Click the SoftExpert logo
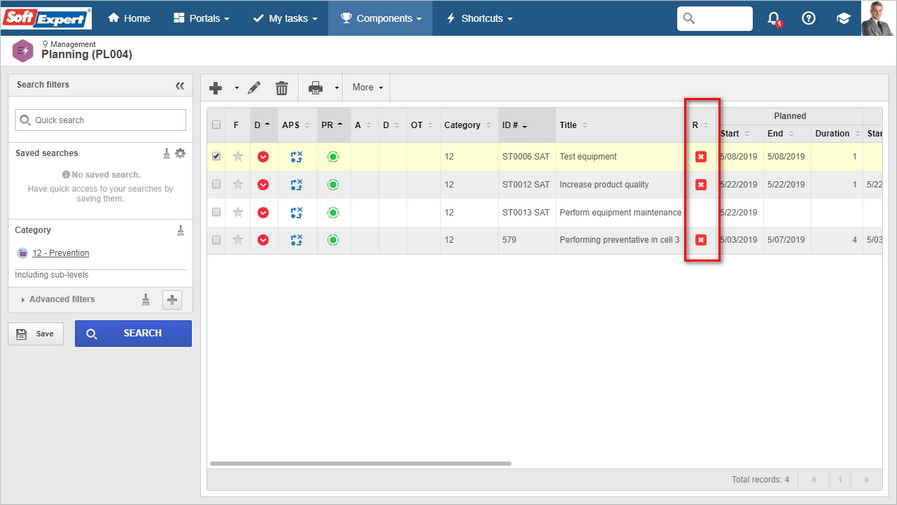The width and height of the screenshot is (897, 505). (x=47, y=18)
